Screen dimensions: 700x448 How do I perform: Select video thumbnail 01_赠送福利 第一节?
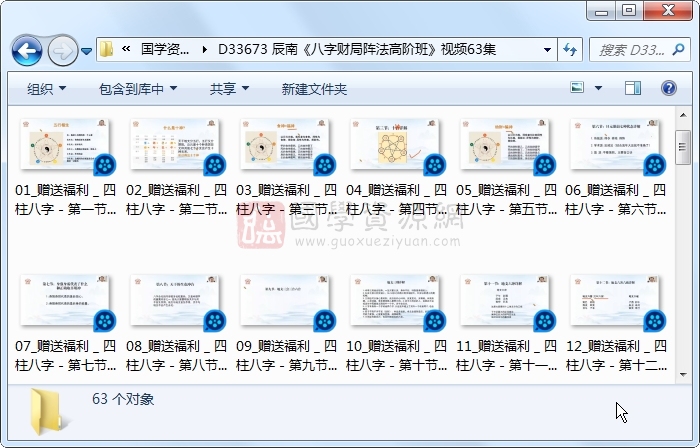pyautogui.click(x=66, y=145)
